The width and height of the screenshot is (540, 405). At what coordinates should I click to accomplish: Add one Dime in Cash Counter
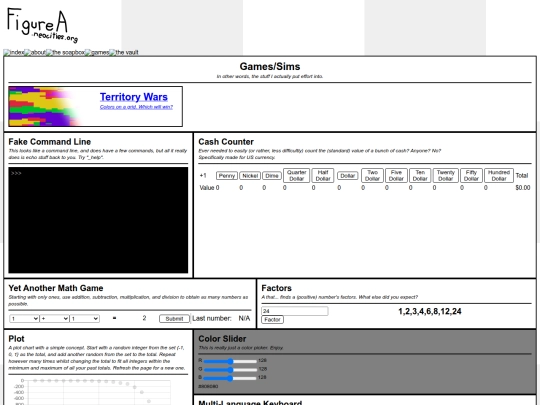tap(272, 176)
